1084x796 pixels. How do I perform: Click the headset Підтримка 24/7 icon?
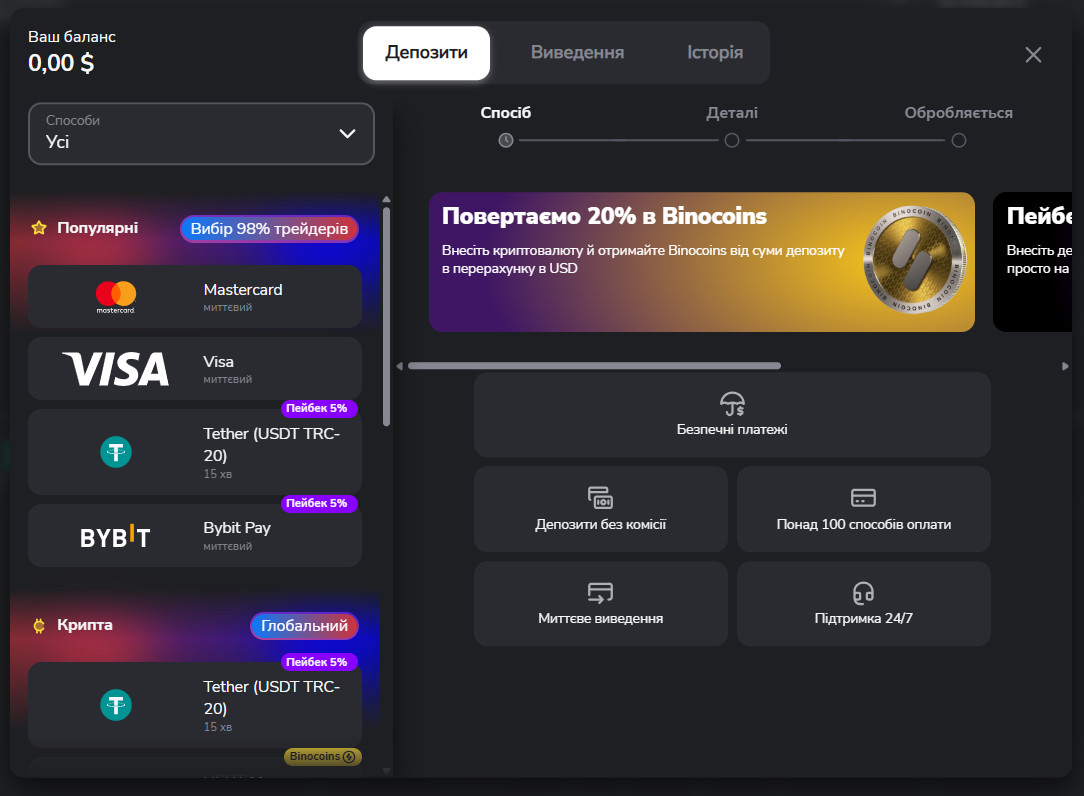pos(863,593)
